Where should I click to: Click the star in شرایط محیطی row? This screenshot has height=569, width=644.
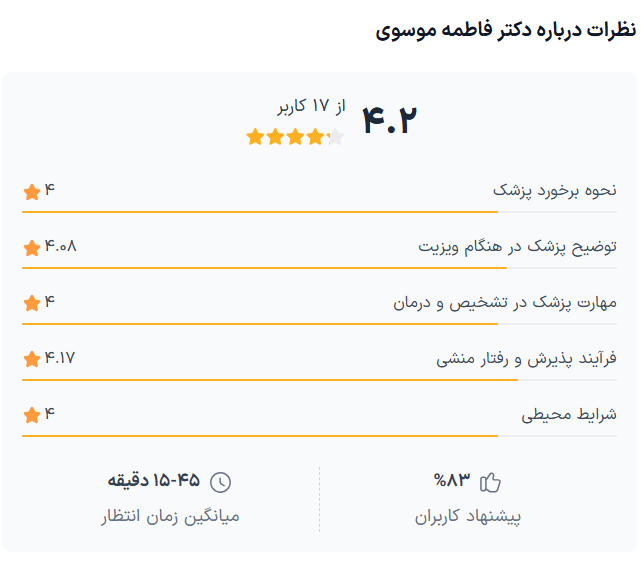coord(32,414)
